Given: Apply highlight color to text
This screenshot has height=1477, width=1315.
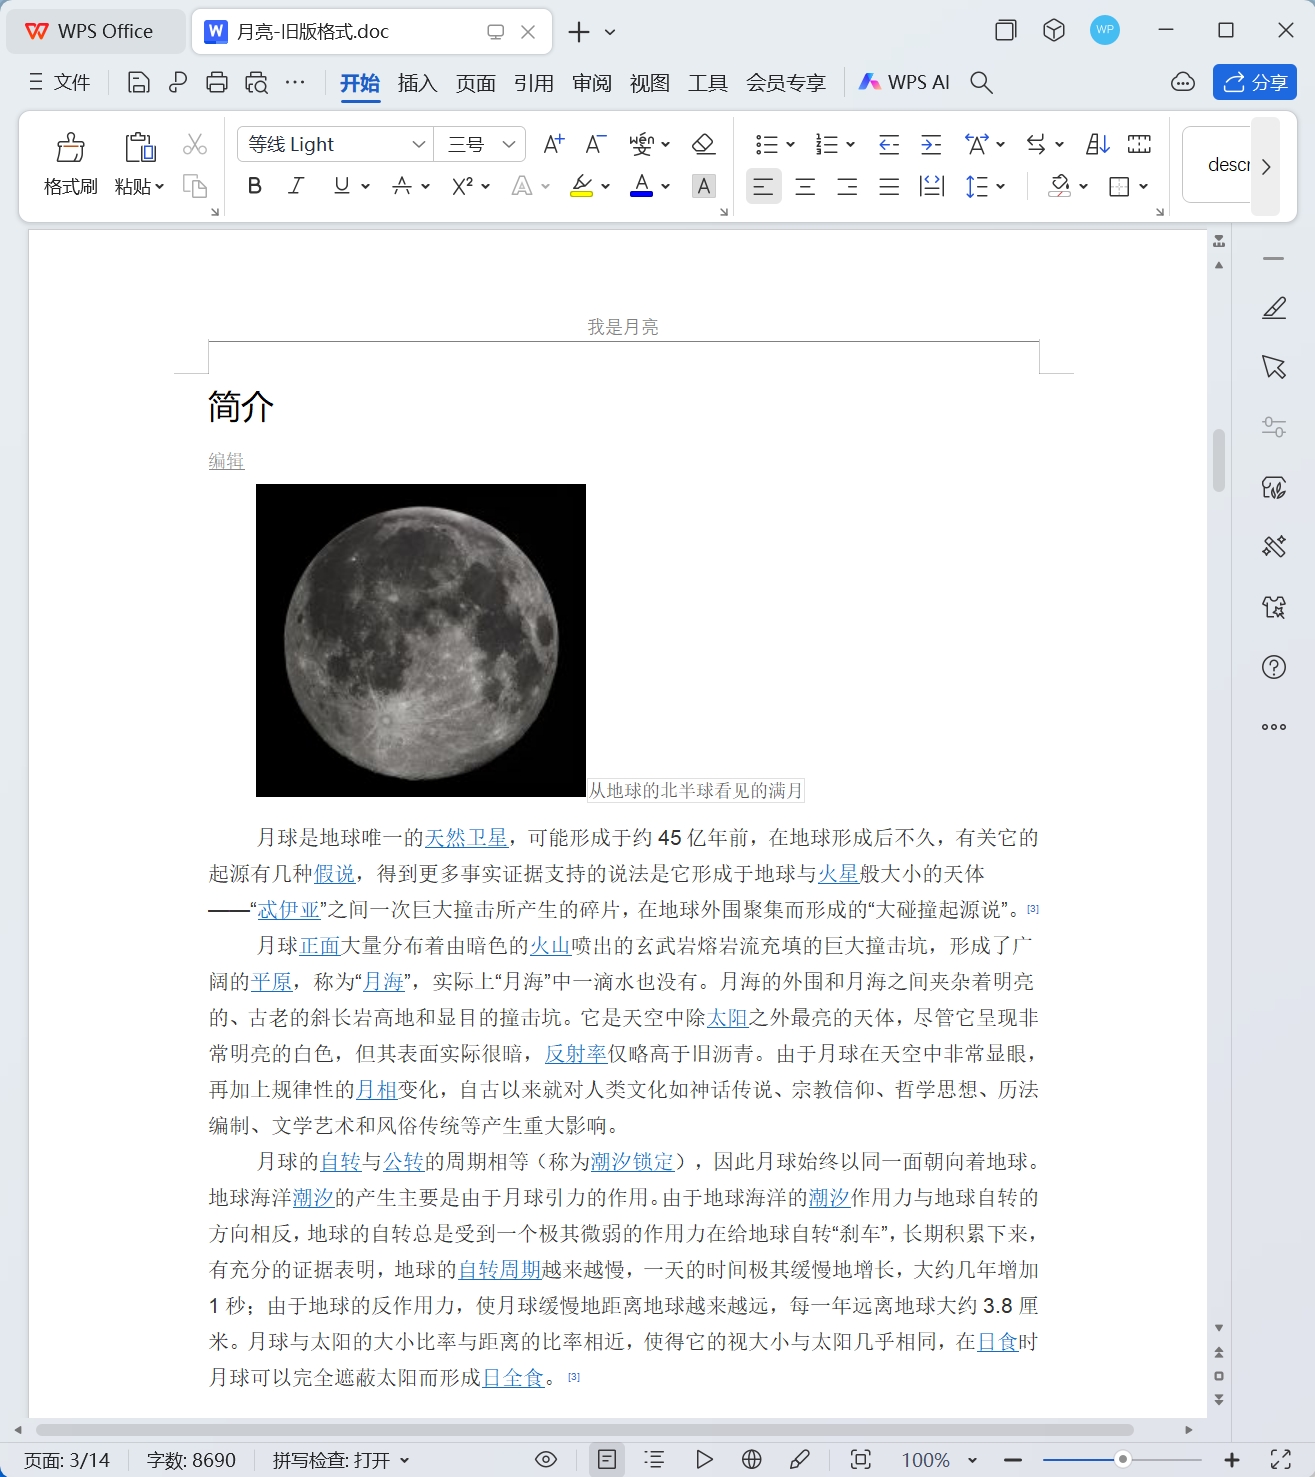Looking at the screenshot, I should tap(583, 186).
